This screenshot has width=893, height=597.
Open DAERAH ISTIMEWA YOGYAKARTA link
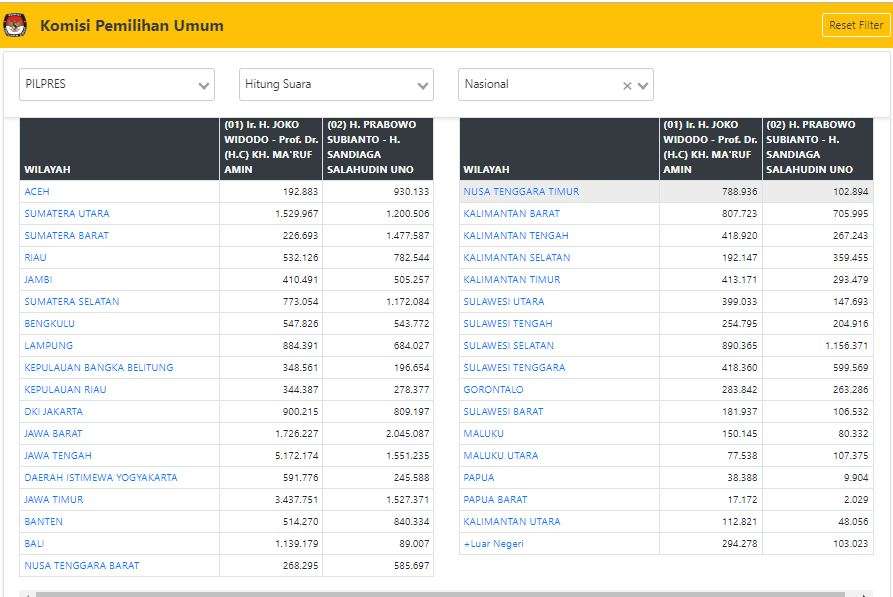[101, 477]
